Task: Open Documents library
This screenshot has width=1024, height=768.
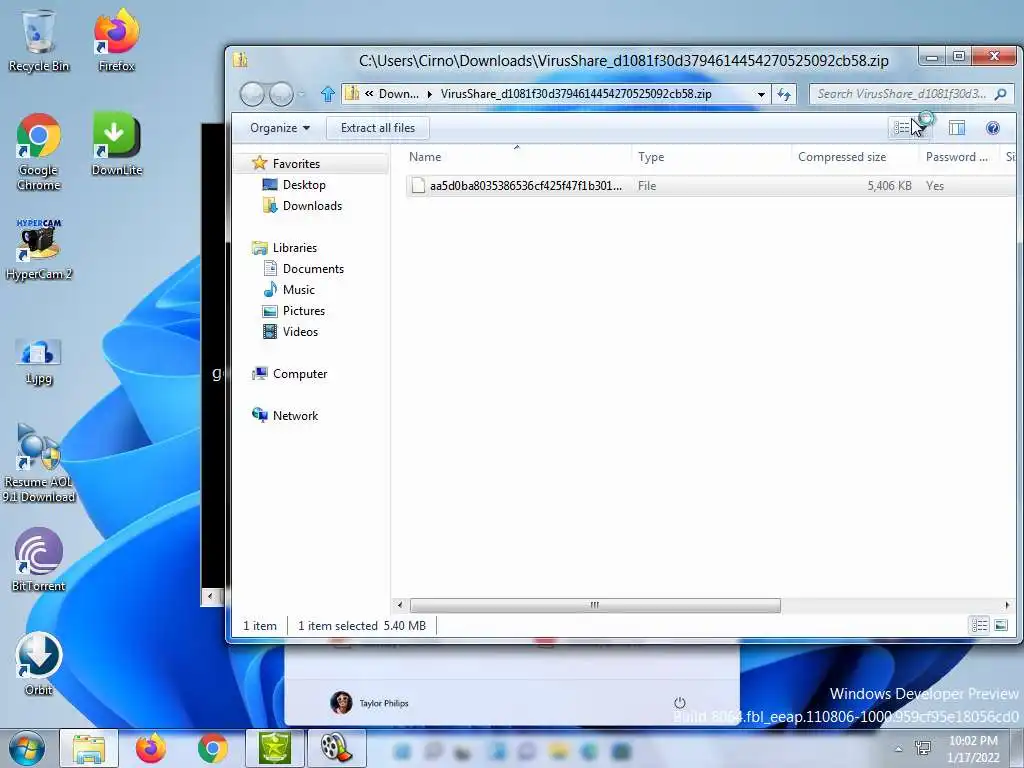Action: (x=313, y=268)
